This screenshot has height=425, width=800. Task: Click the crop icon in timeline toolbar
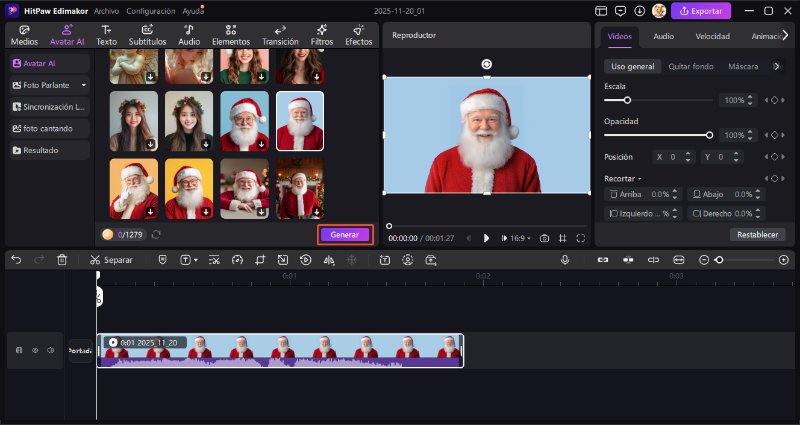tap(260, 260)
